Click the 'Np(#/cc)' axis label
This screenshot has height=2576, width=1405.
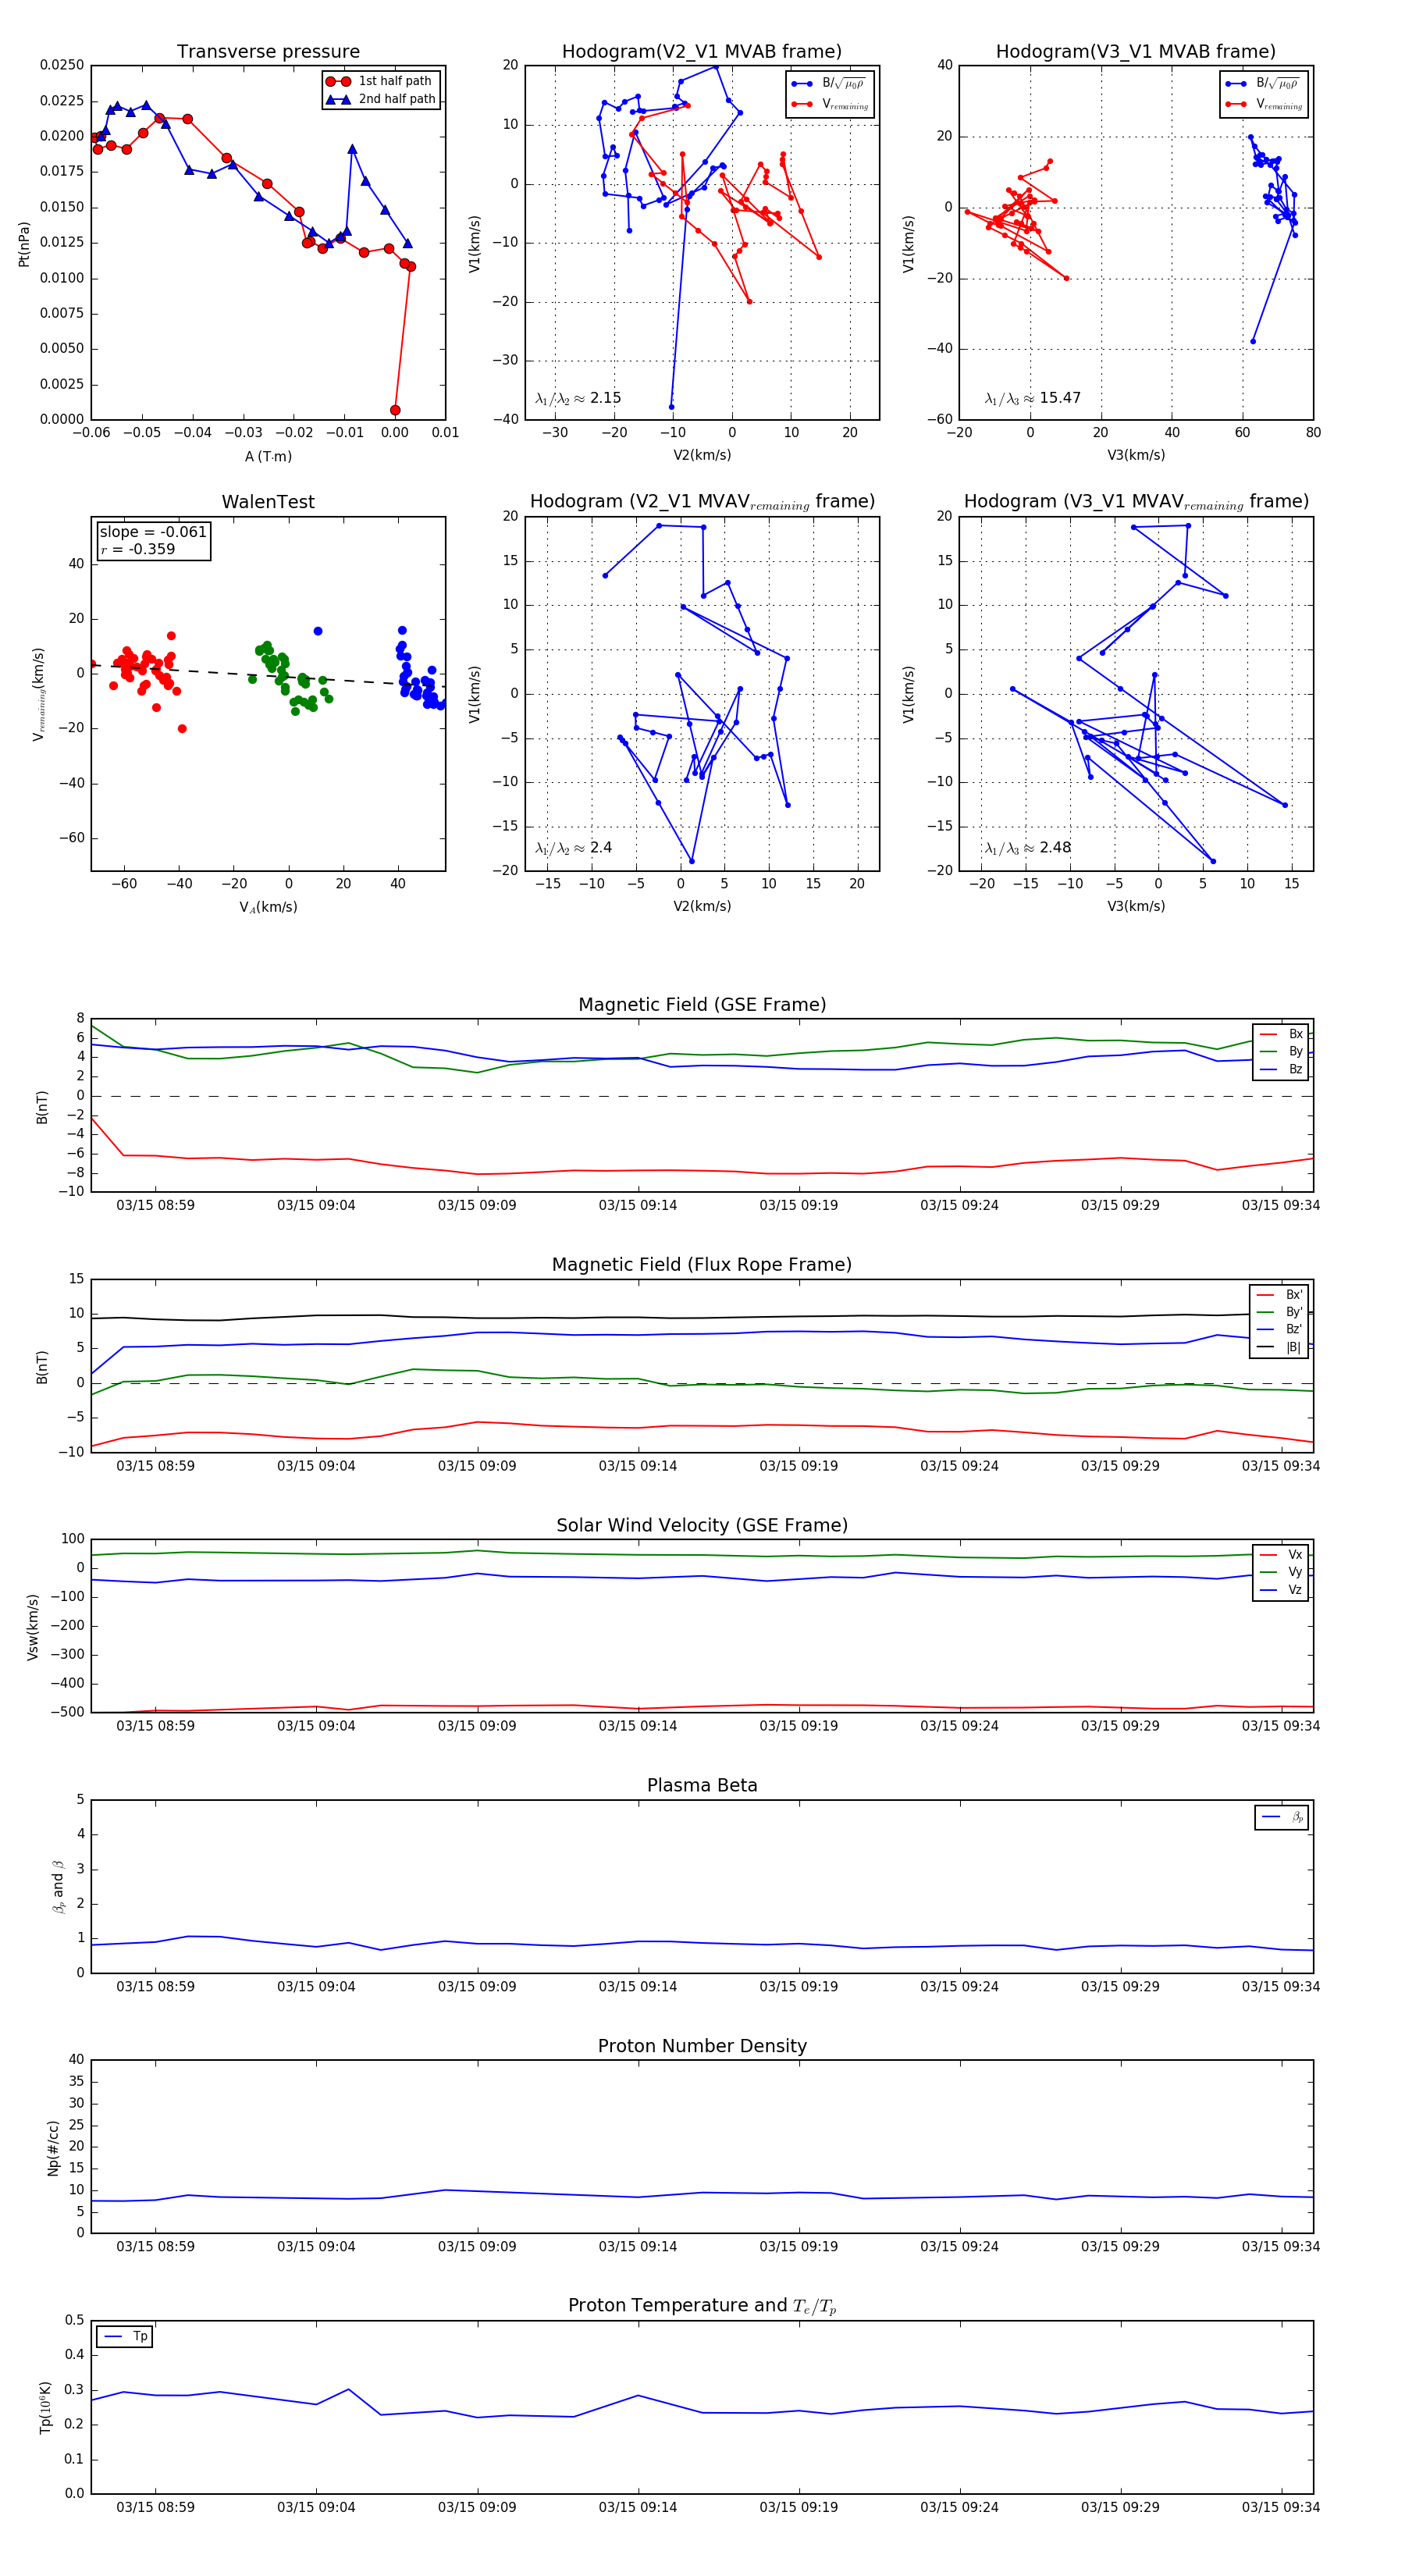[x=53, y=2146]
